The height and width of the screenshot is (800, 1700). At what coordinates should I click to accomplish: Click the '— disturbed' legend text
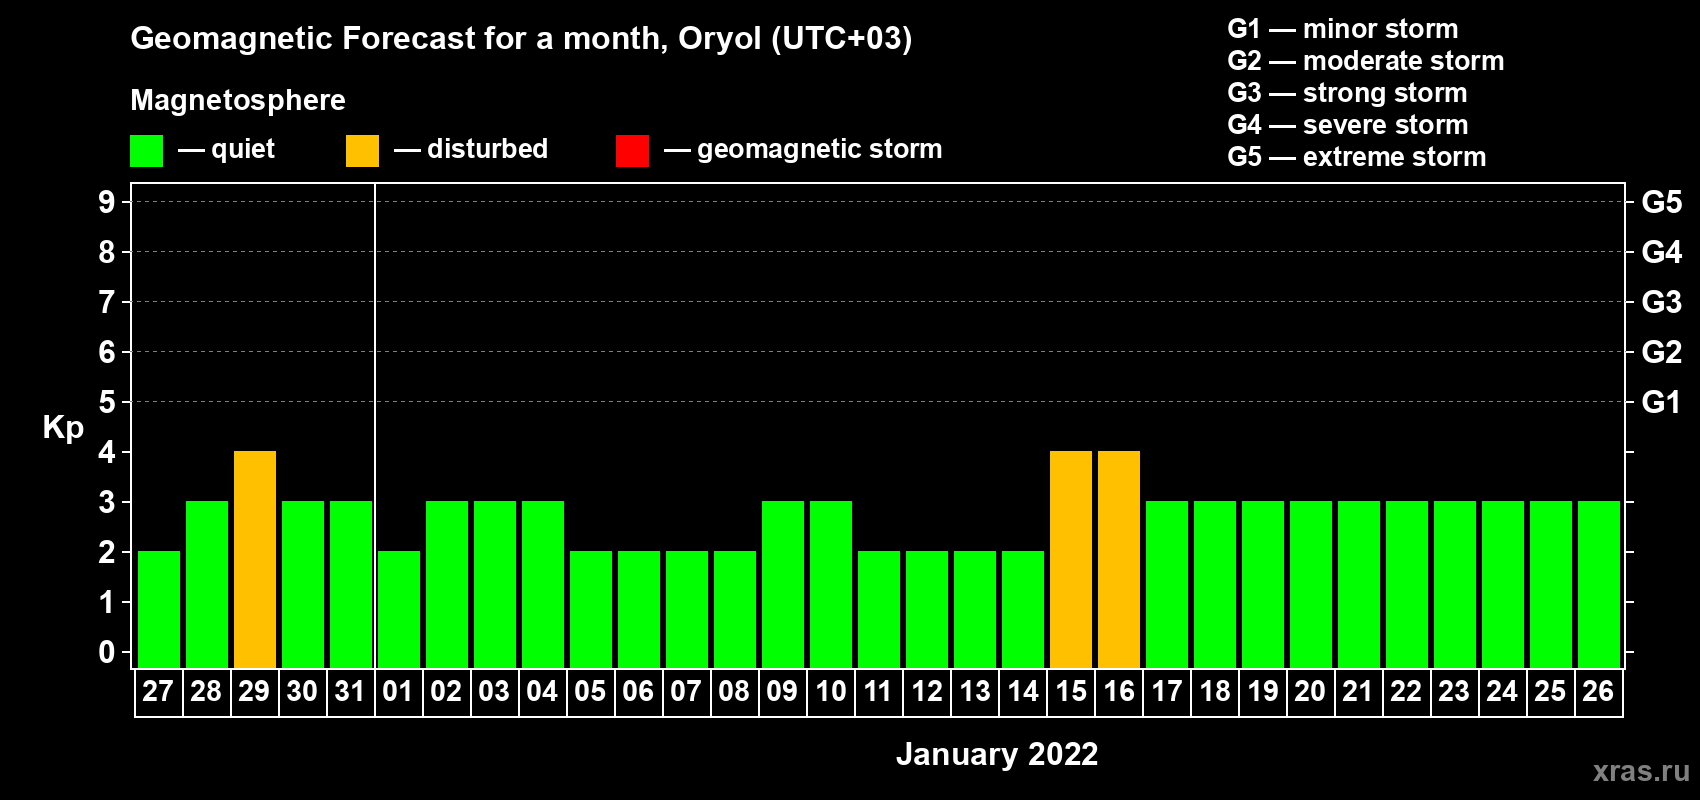click(471, 149)
